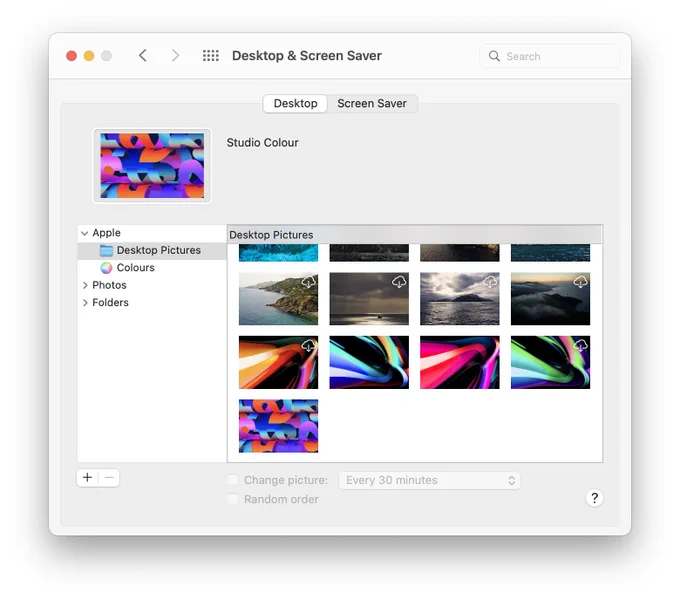Minimize window with the yellow button
The image size is (680, 600).
(89, 56)
